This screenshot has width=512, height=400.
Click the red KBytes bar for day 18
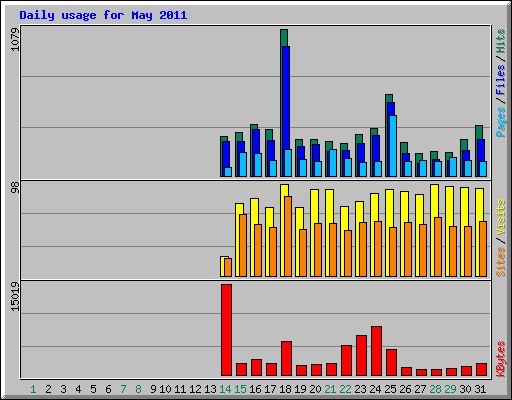pos(286,359)
